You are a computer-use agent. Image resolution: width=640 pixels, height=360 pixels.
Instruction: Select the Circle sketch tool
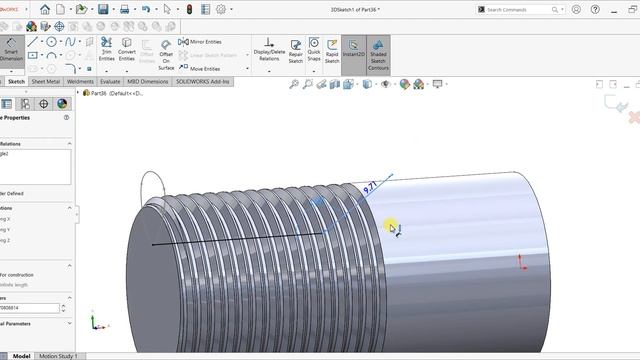point(51,42)
